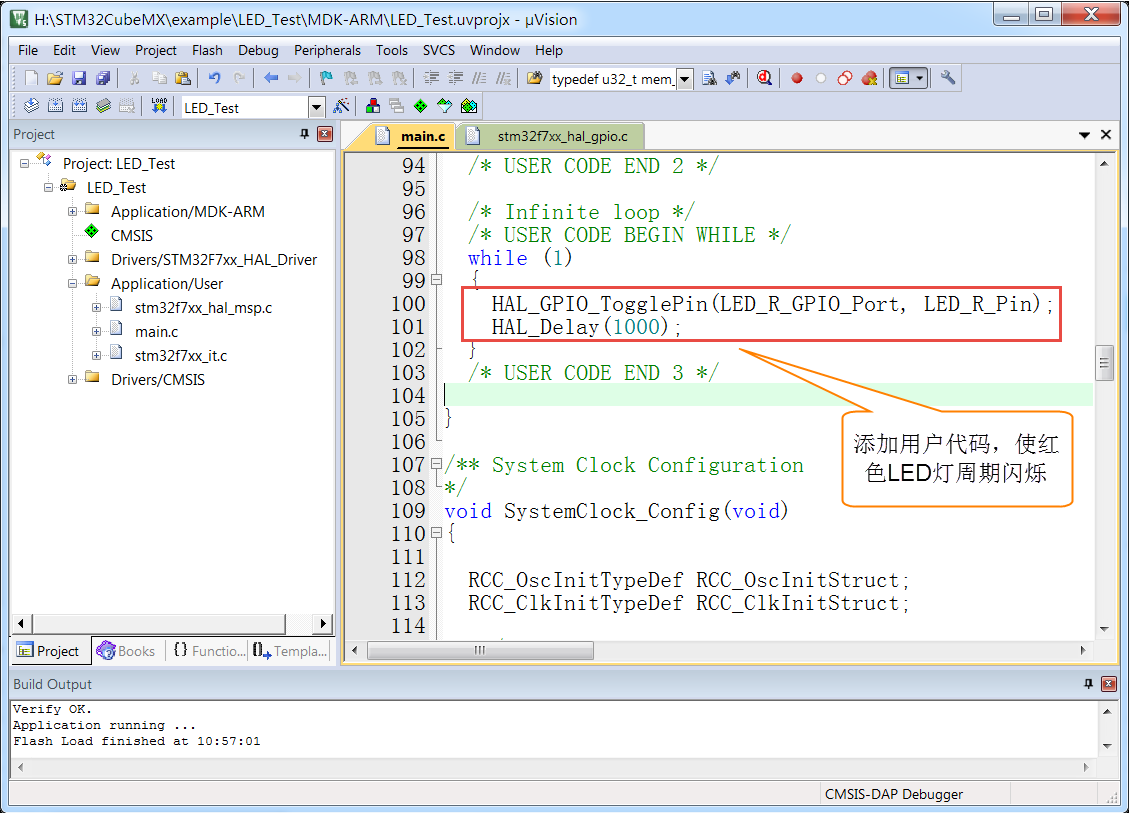The height and width of the screenshot is (813, 1129).
Task: Rebuild all target files
Action: pyautogui.click(x=79, y=106)
